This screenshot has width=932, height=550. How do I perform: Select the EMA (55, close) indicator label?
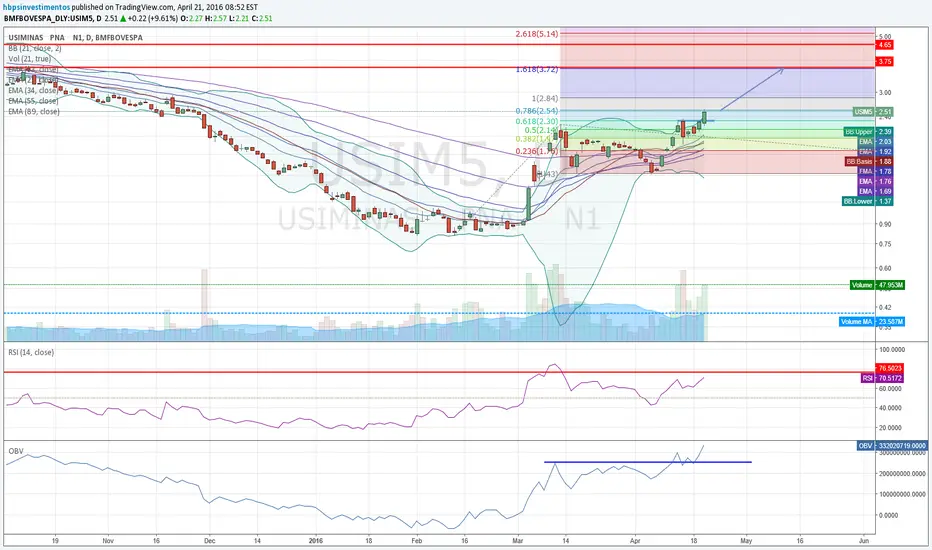pos(33,101)
